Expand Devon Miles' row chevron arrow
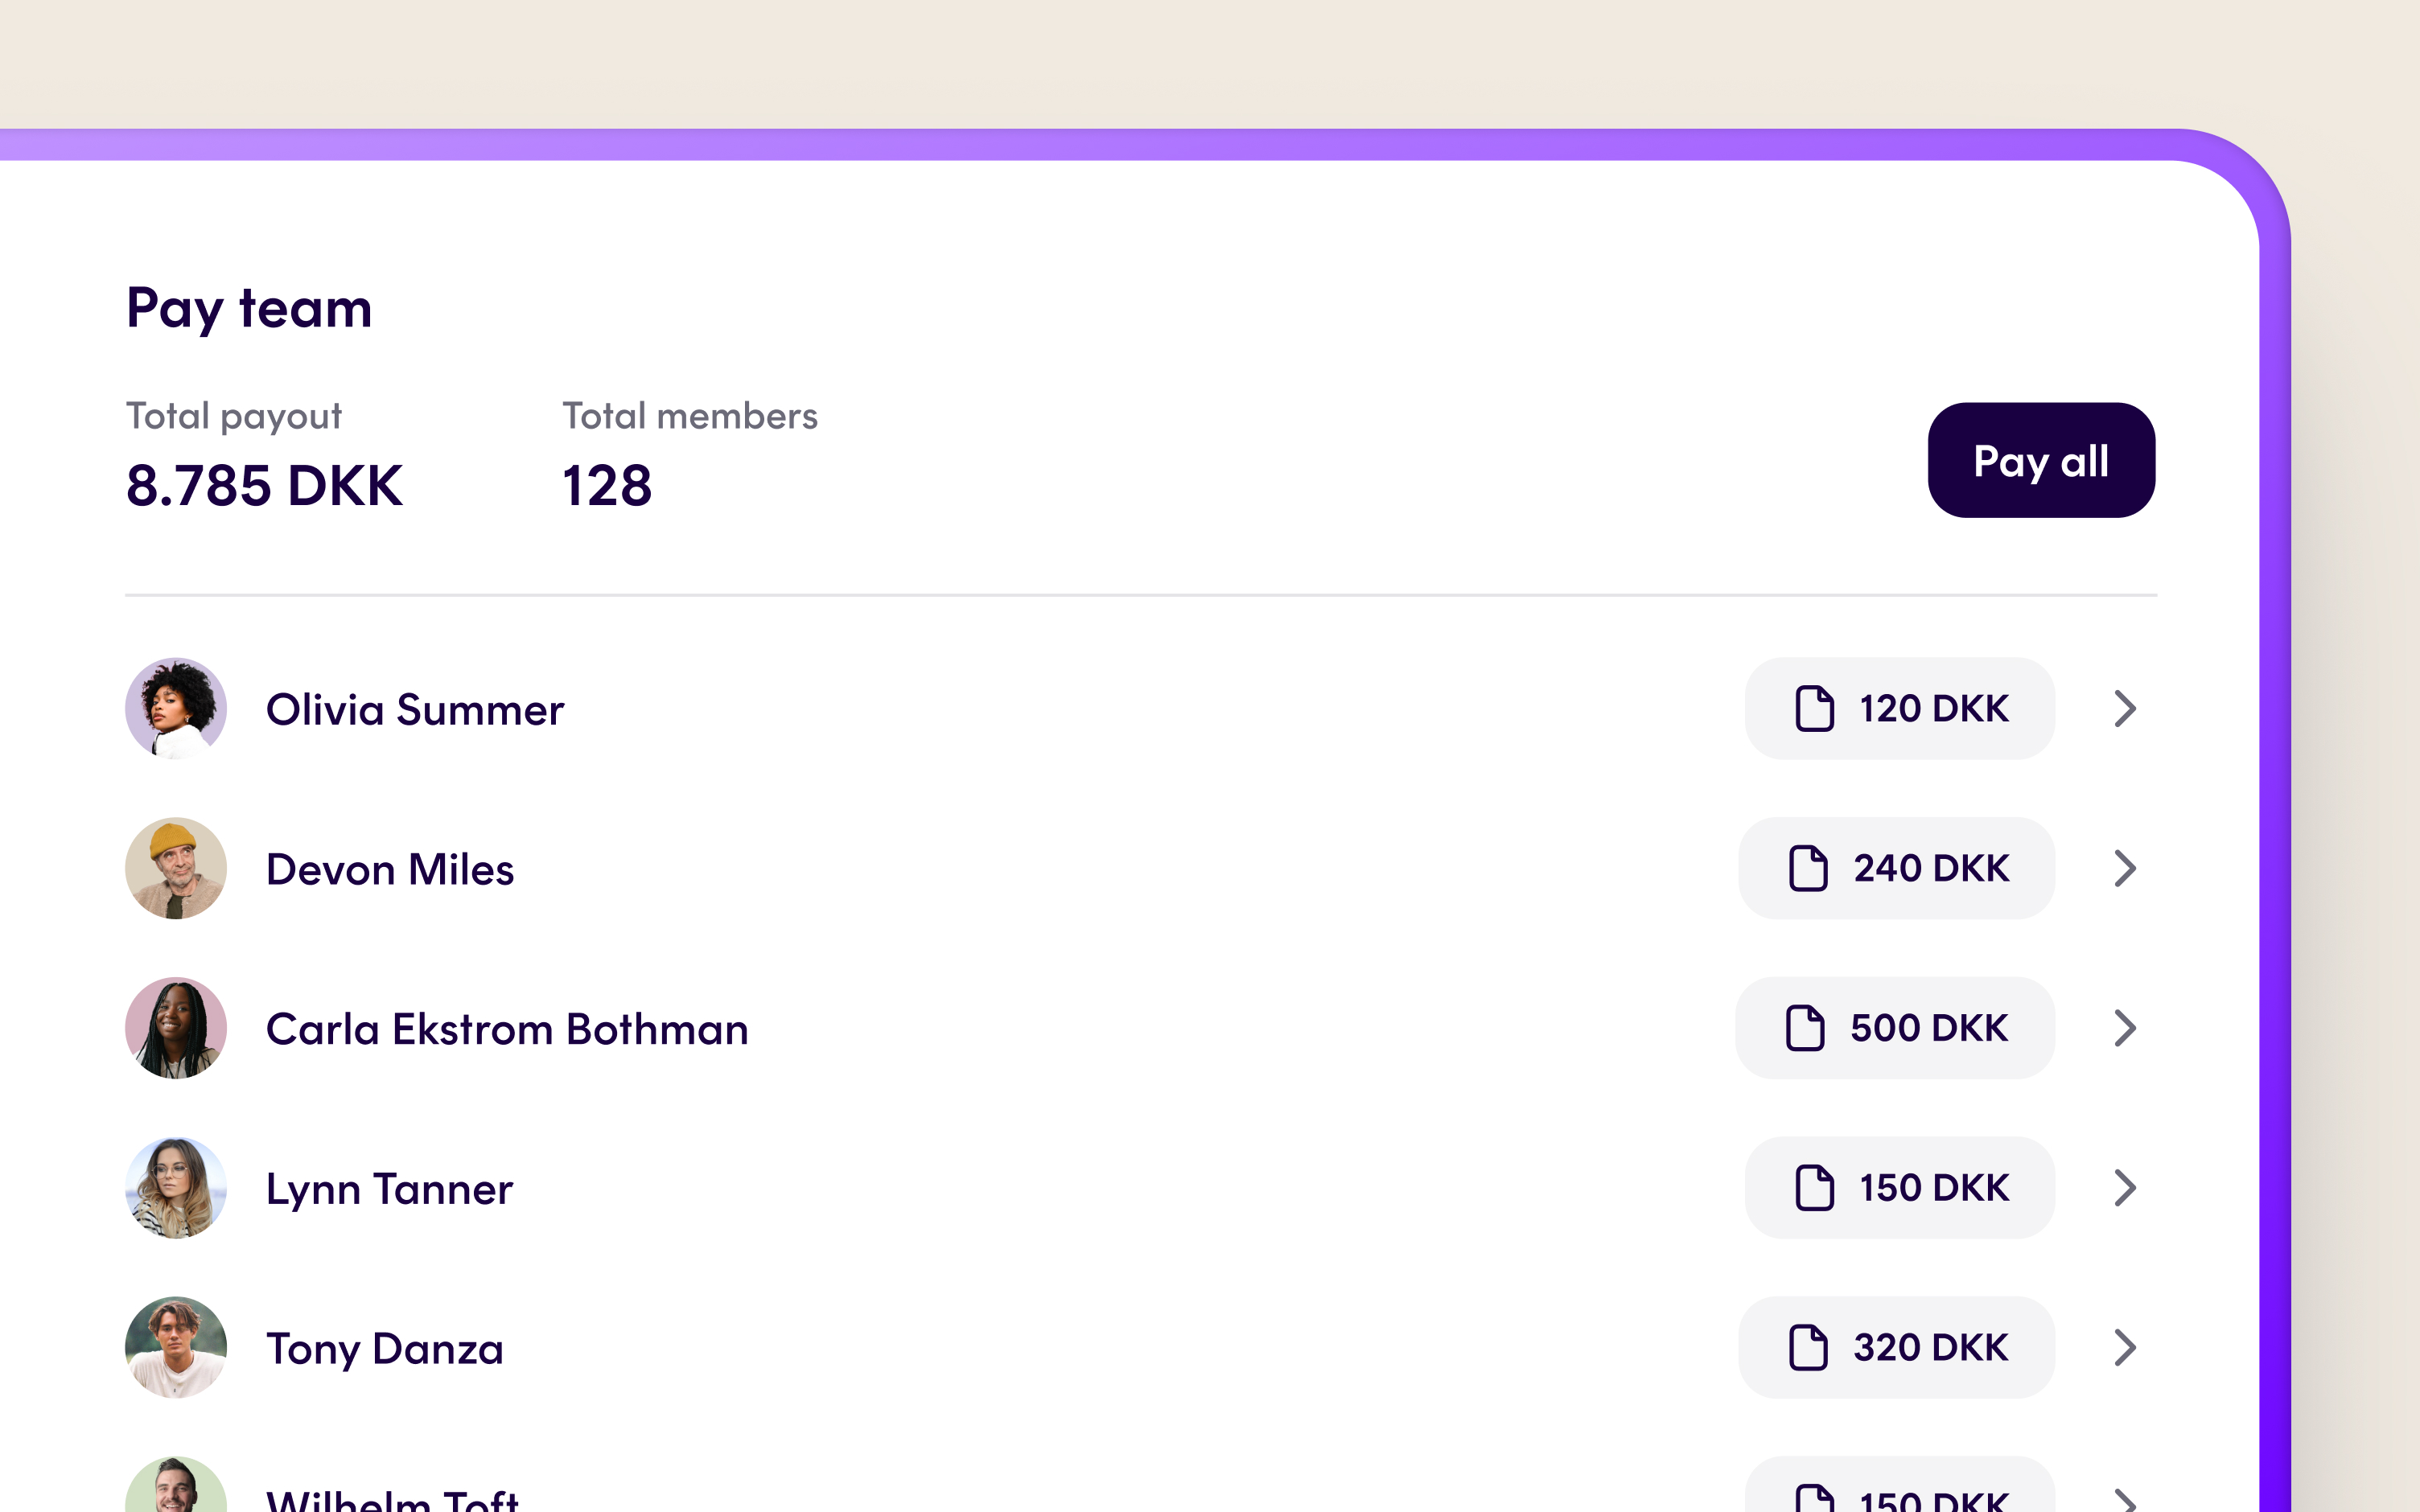2420x1512 pixels. pos(2125,868)
